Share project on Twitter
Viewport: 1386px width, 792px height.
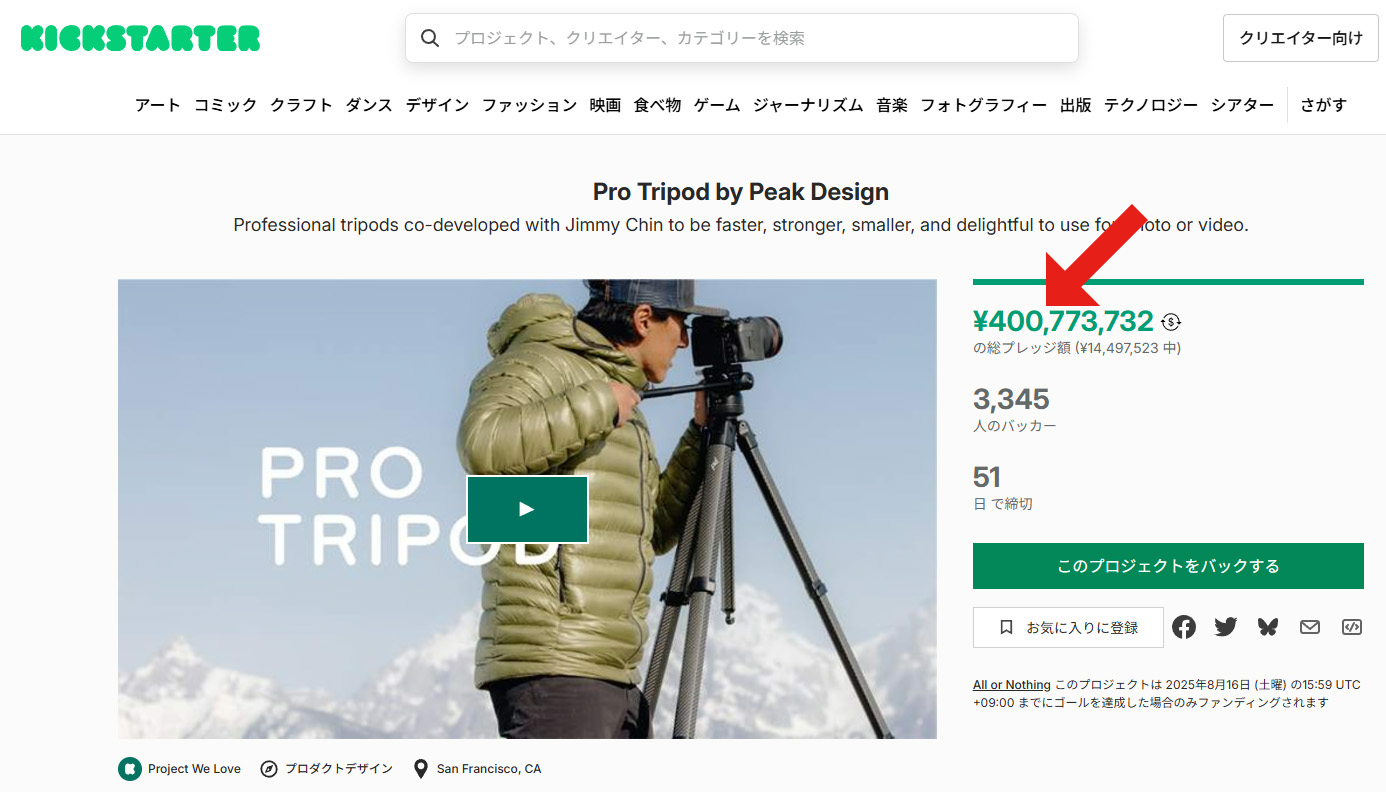click(x=1226, y=627)
